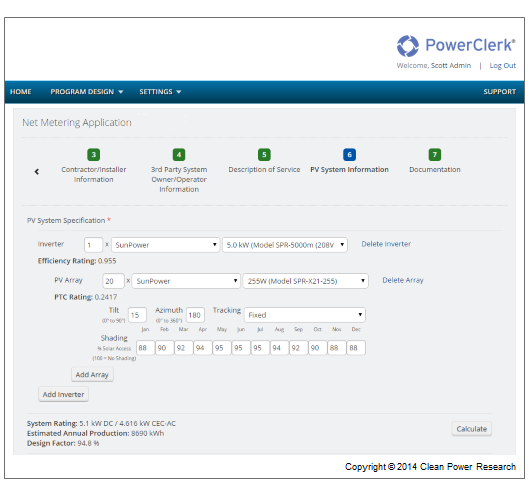530x481 pixels.
Task: Select step 3 number badge
Action: click(x=94, y=155)
